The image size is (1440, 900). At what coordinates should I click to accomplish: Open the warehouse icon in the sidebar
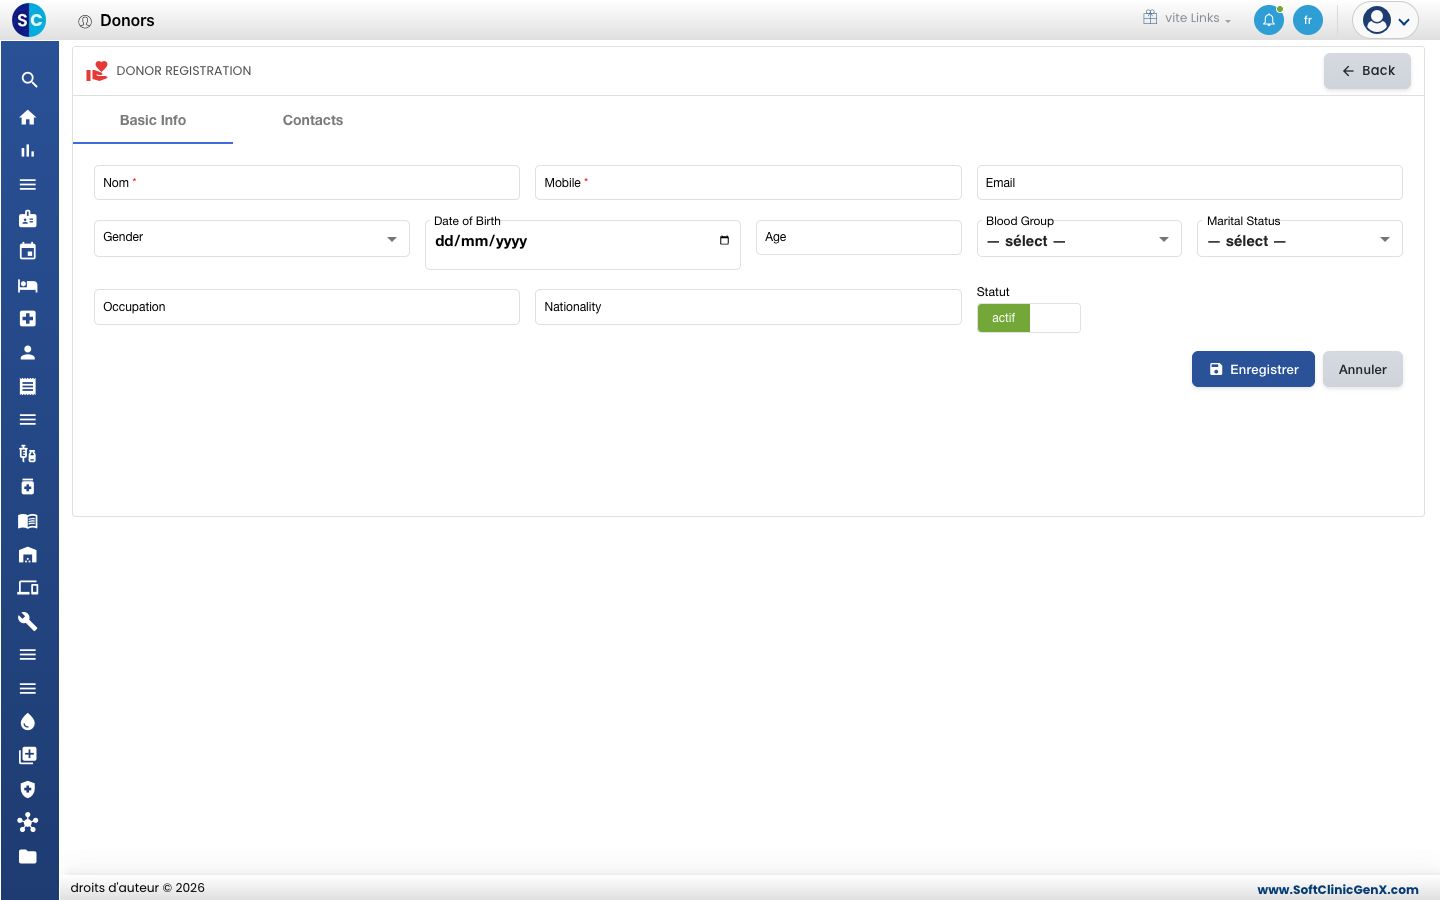coord(28,554)
